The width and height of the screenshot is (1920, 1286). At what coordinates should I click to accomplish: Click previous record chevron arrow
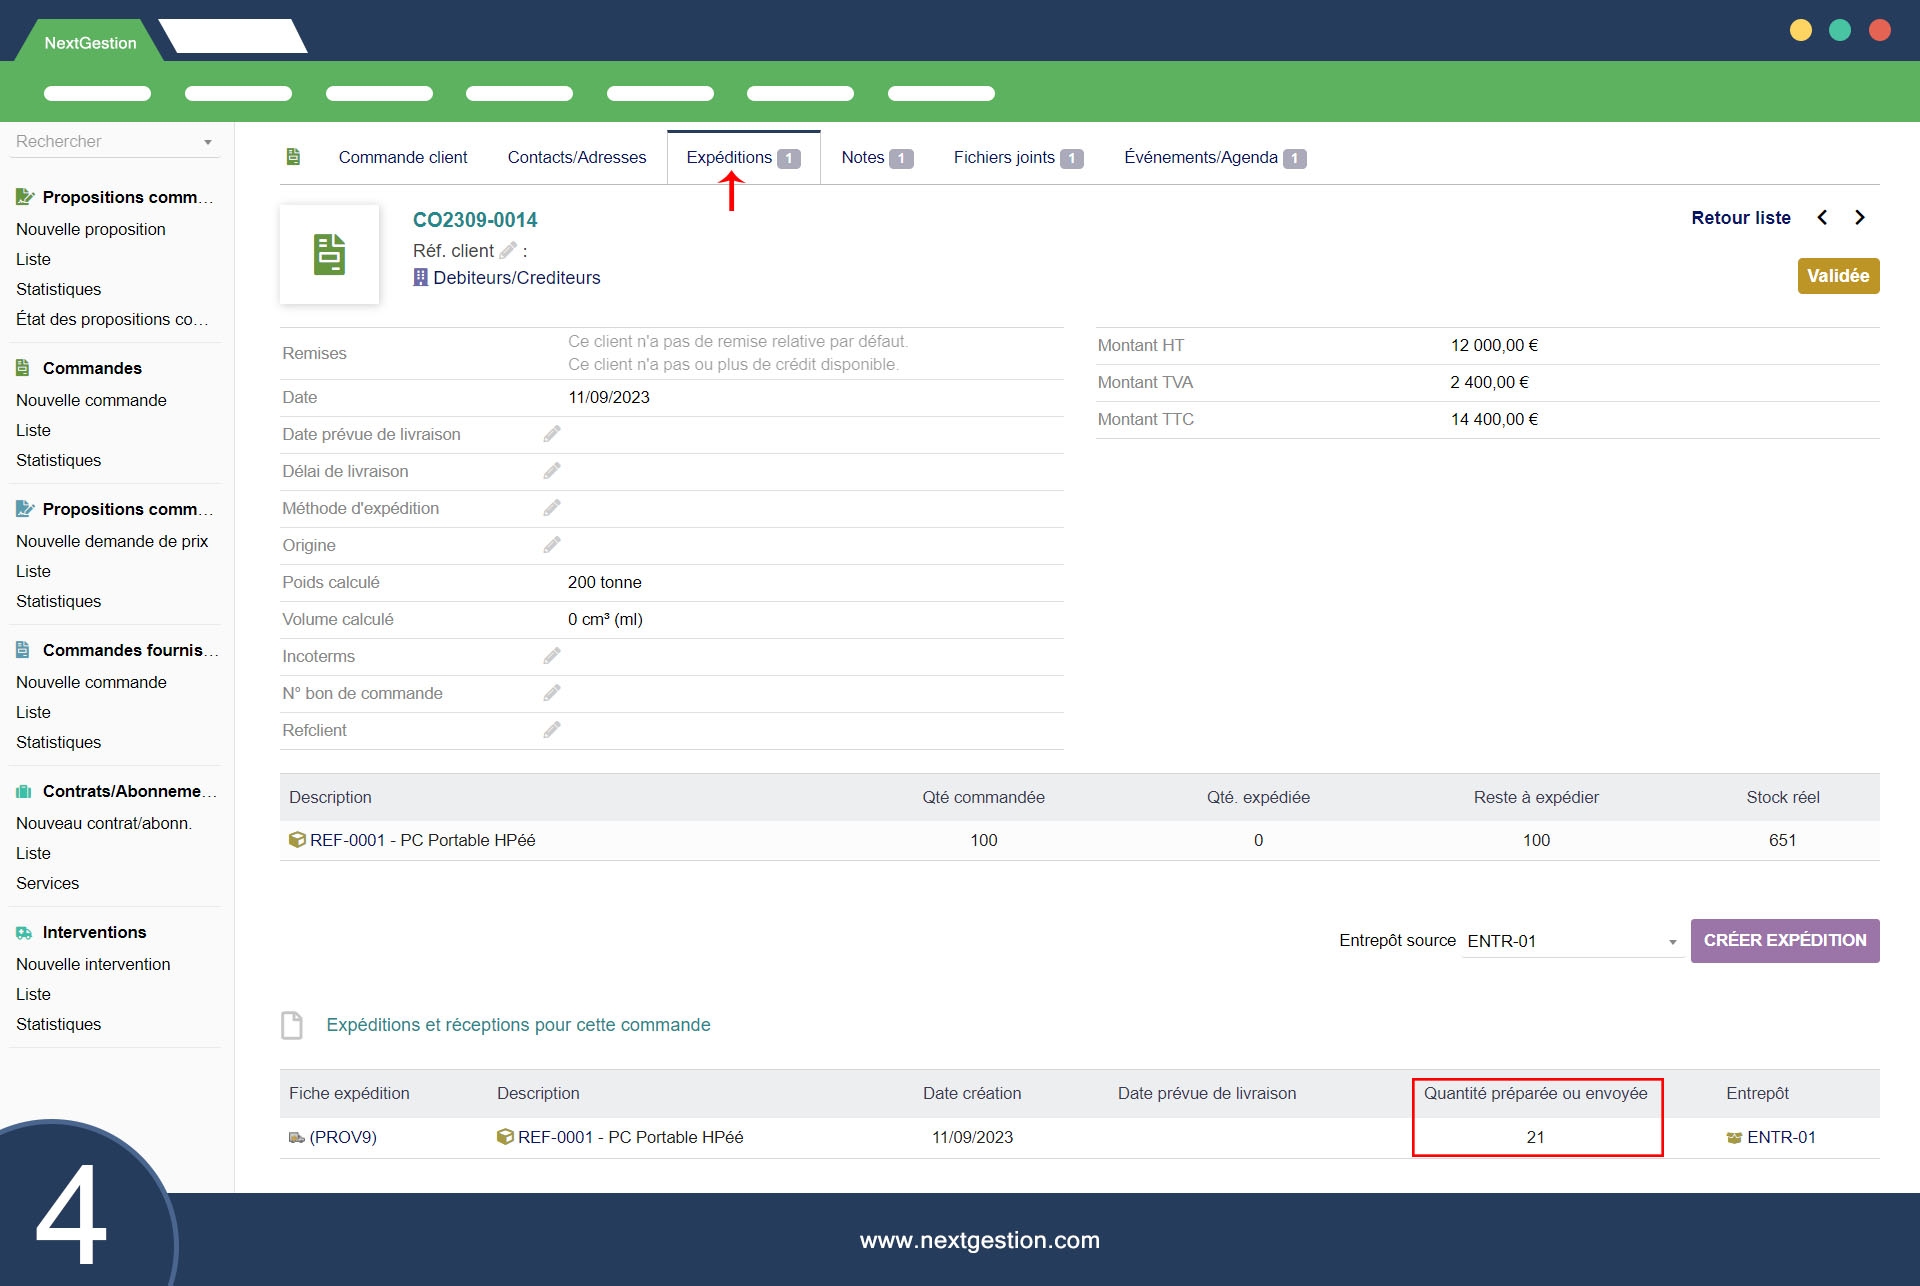point(1822,218)
